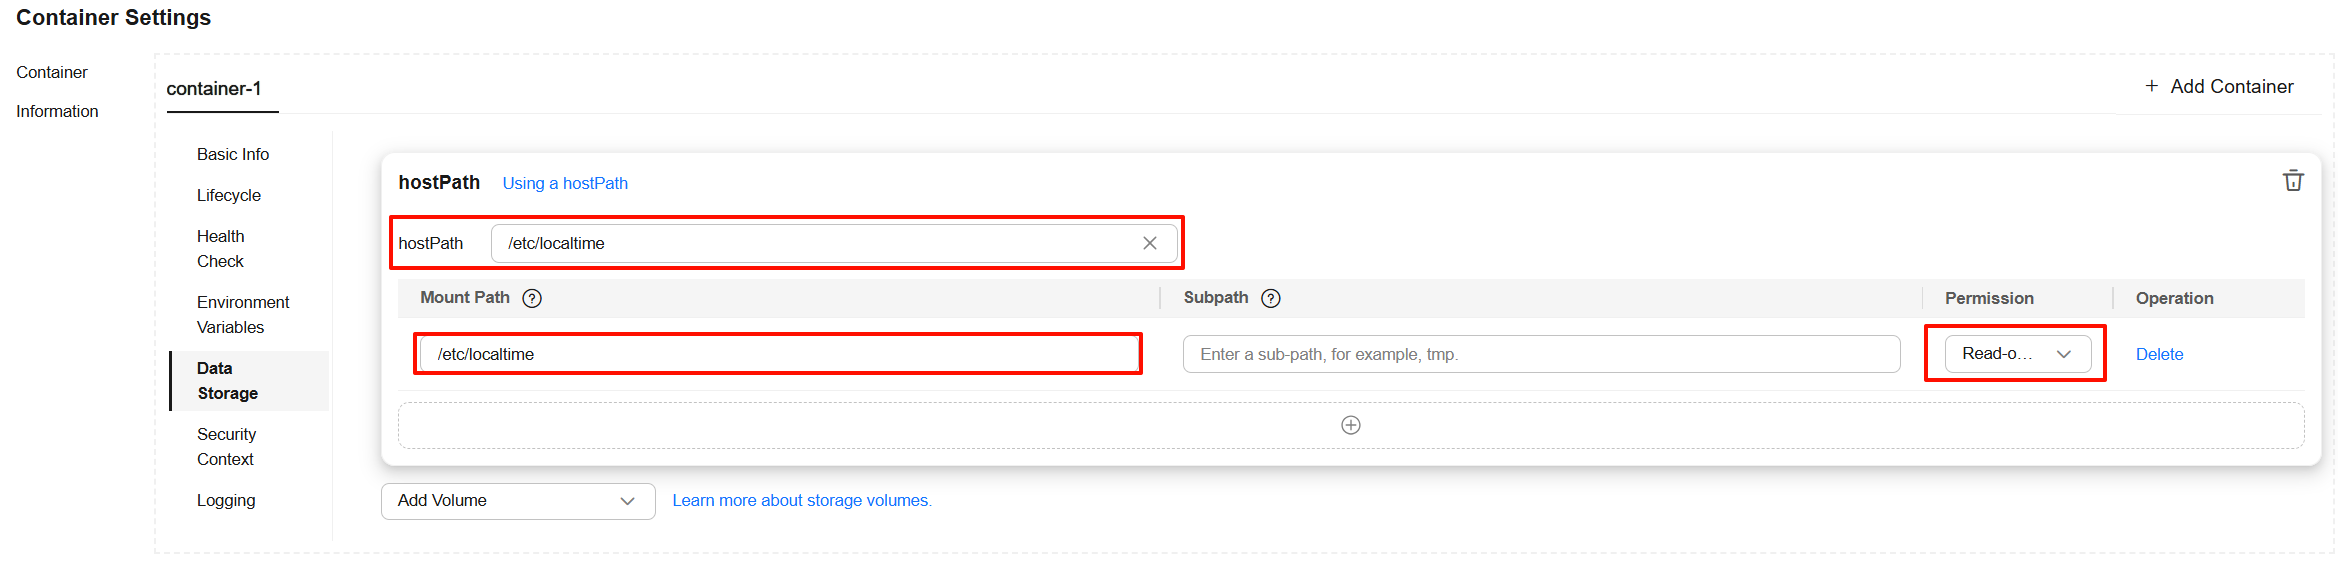This screenshot has width=2338, height=572.
Task: Expand the Read-only permission dropdown
Action: coord(2017,354)
